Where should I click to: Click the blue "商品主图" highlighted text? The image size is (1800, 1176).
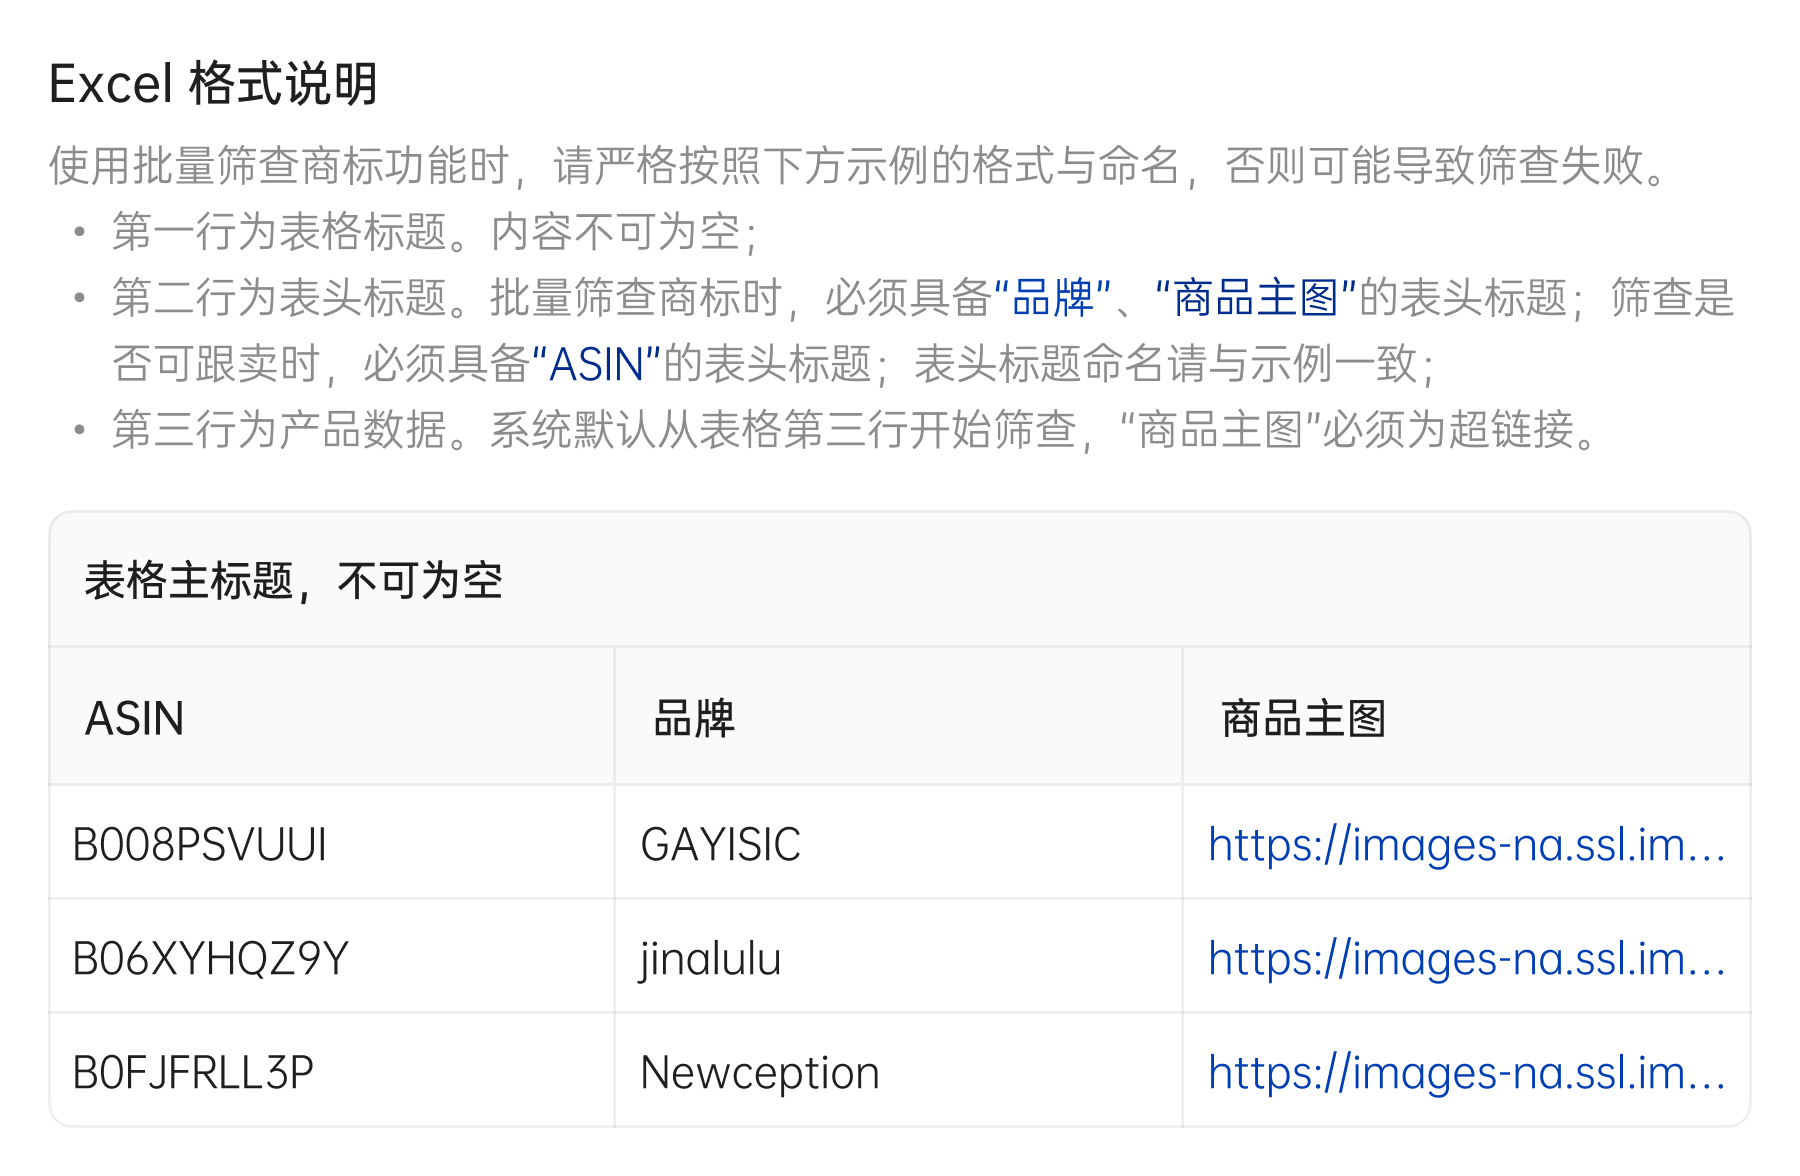tap(1255, 298)
